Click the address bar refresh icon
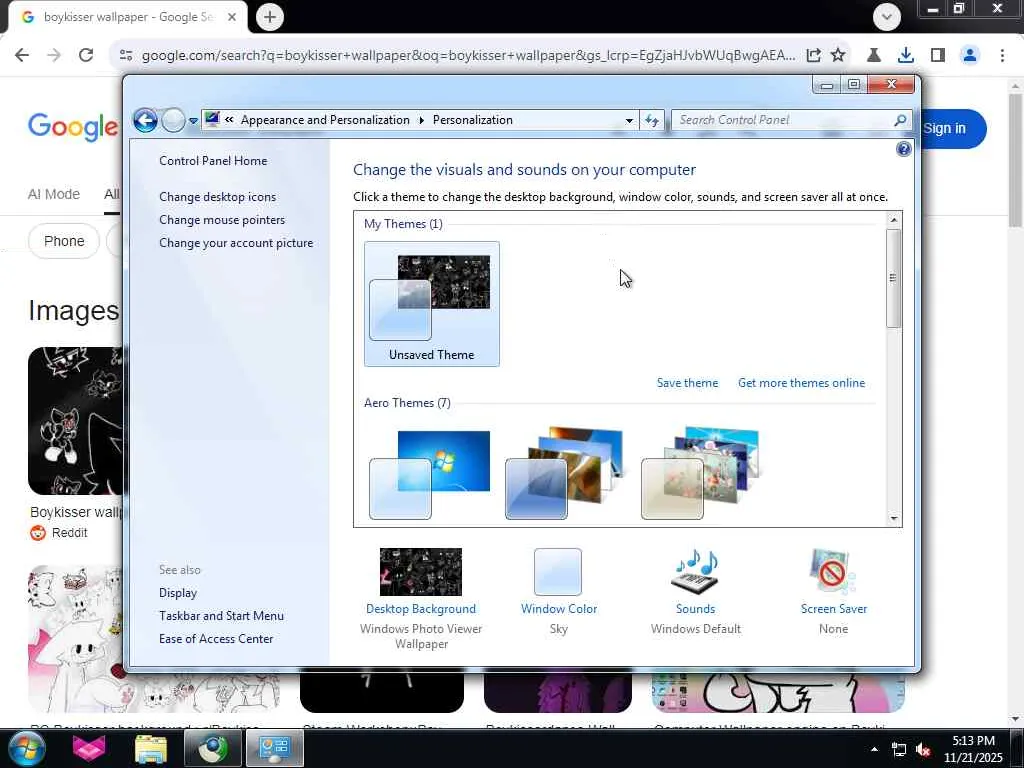1024x768 pixels. 652,120
